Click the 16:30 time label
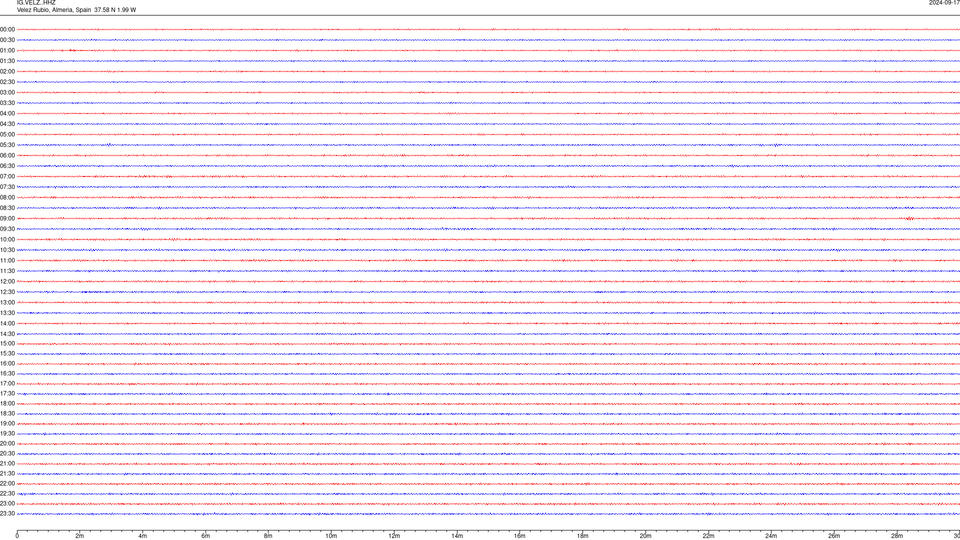 [x=7, y=374]
